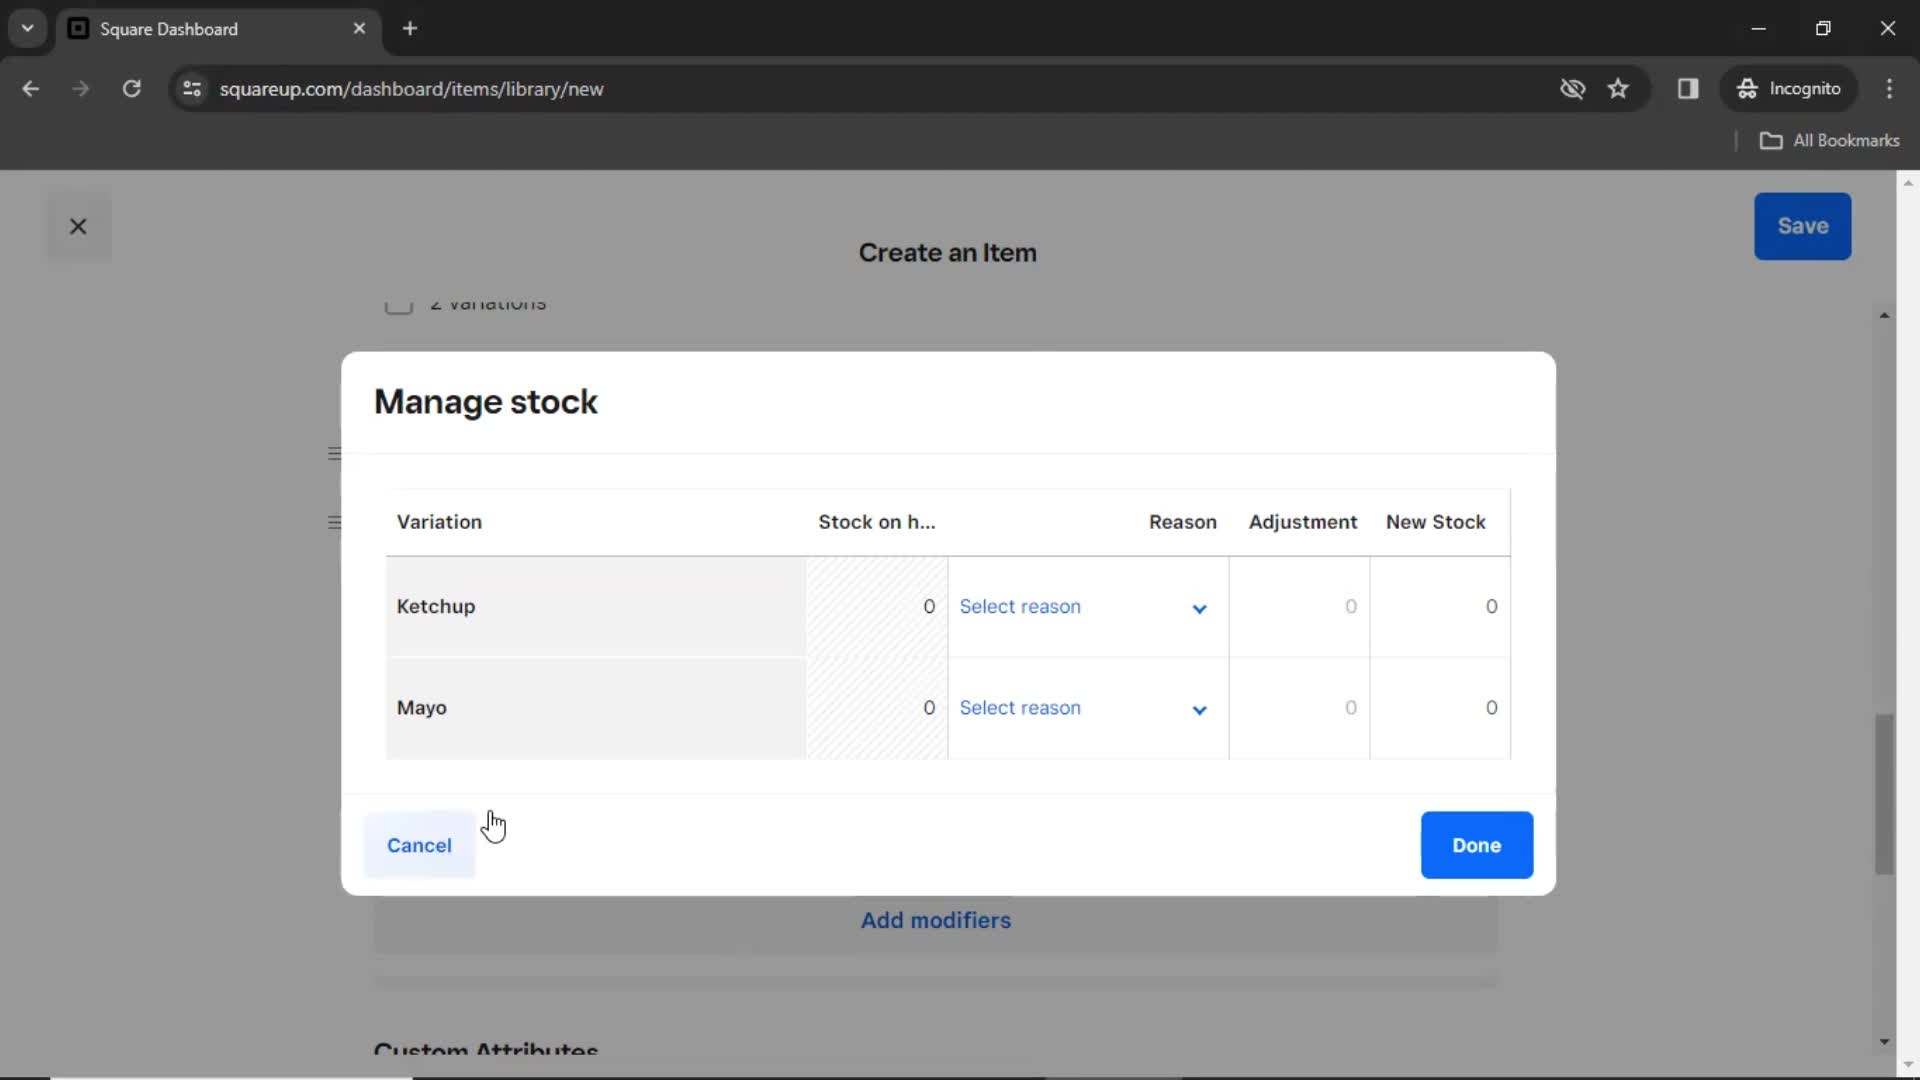The height and width of the screenshot is (1080, 1920).
Task: Click the Mayo row Adjustment field
Action: pyautogui.click(x=1299, y=708)
